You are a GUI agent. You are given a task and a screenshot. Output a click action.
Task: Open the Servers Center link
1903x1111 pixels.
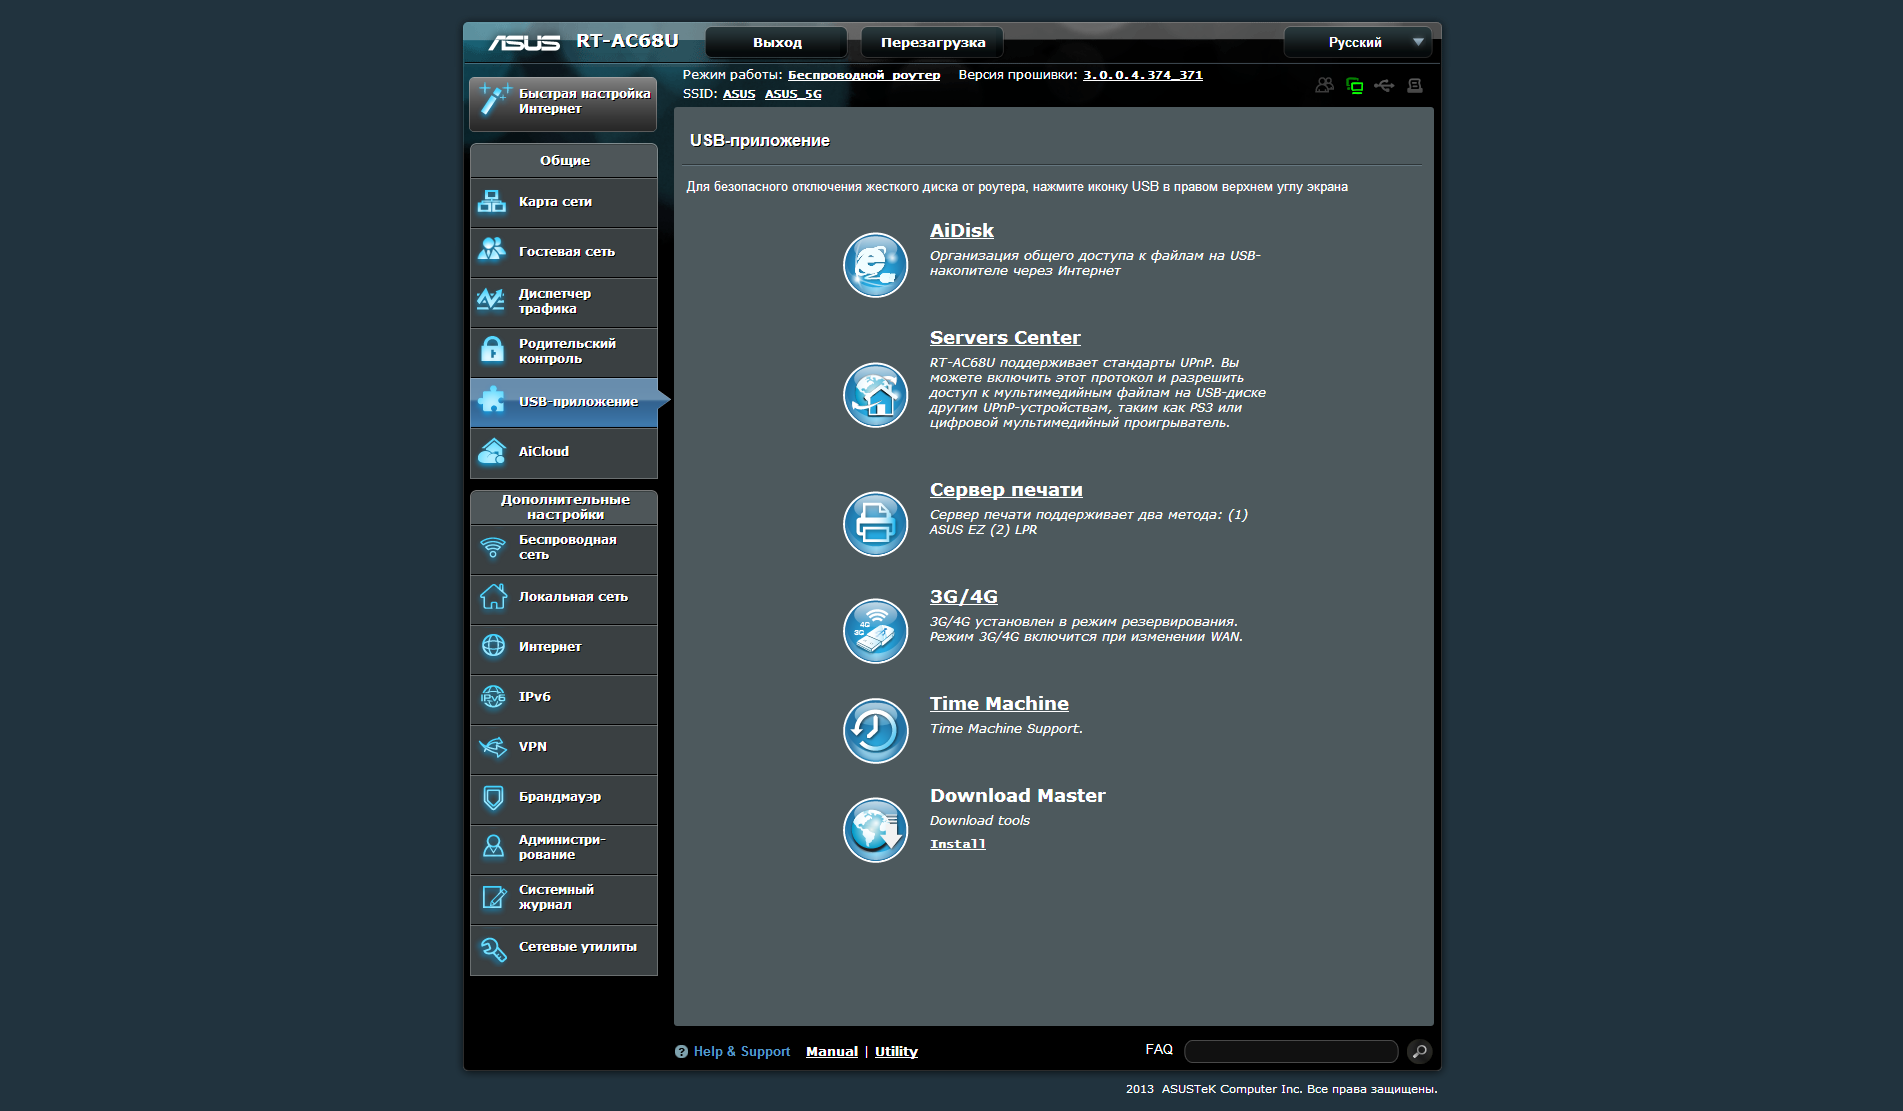[x=1005, y=338]
